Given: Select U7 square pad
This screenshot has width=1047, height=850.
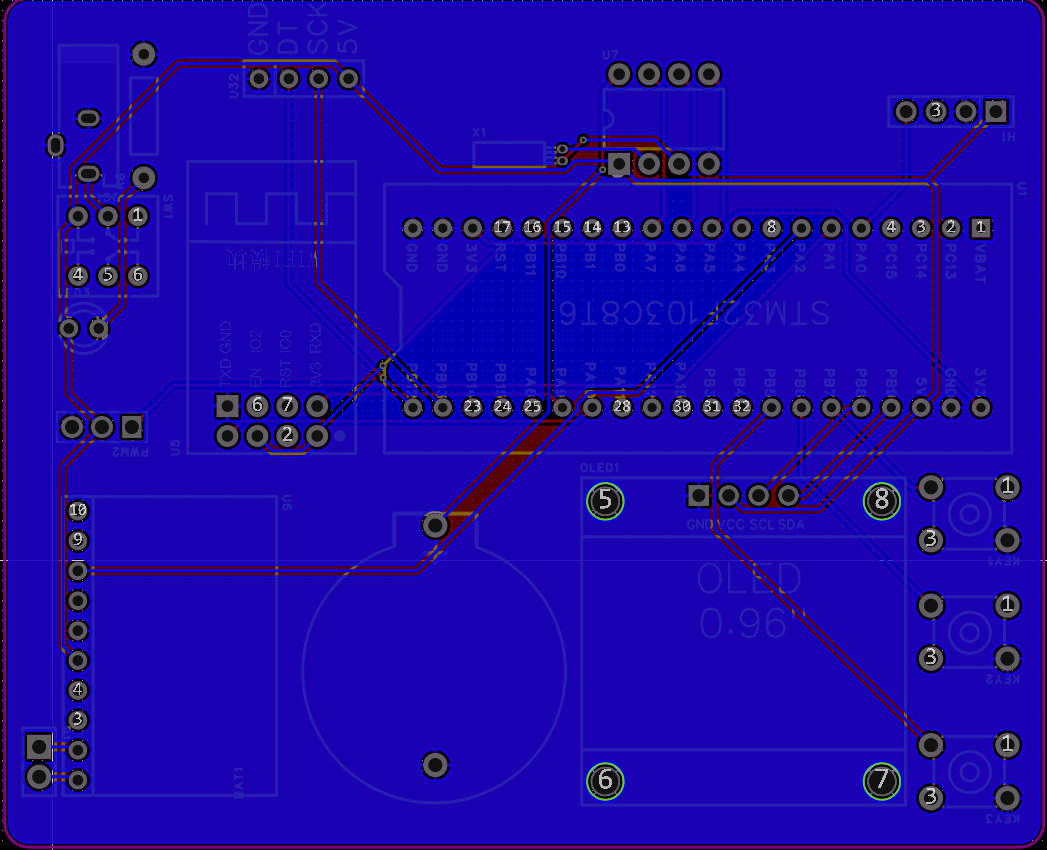Looking at the screenshot, I should pyautogui.click(x=619, y=164).
